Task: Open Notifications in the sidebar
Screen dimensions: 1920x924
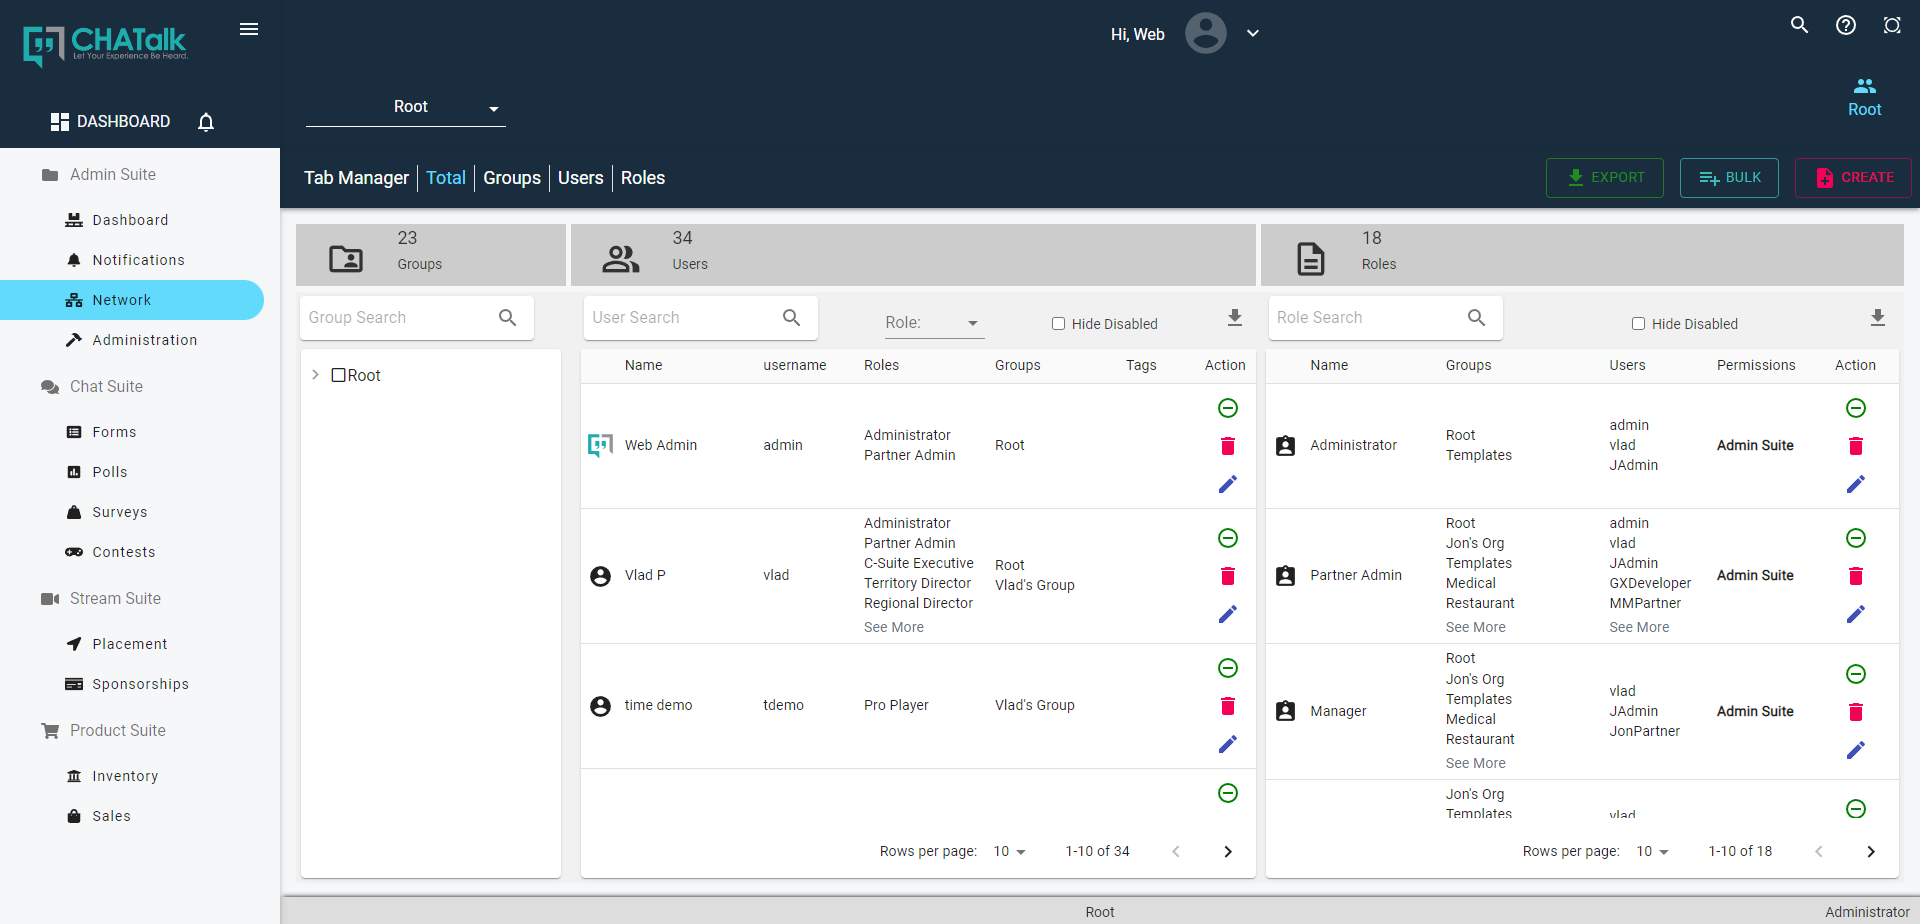Action: click(132, 260)
